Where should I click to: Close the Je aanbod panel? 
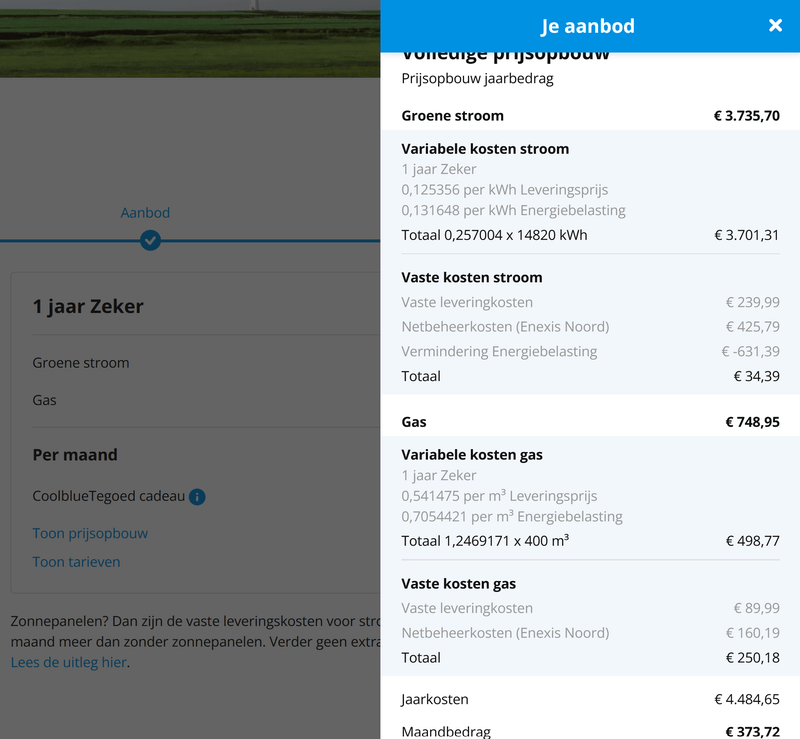(775, 26)
